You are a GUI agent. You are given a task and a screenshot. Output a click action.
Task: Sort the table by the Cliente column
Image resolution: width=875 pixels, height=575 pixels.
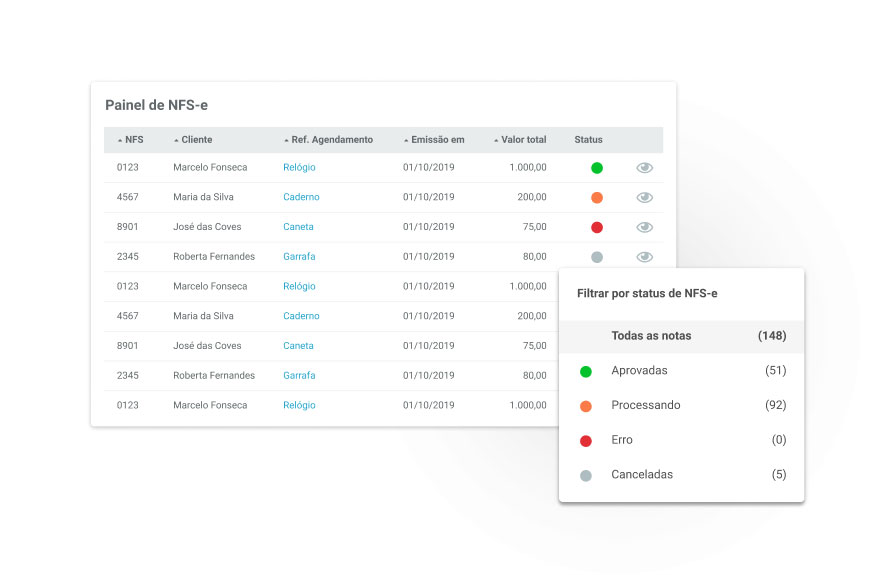point(193,140)
